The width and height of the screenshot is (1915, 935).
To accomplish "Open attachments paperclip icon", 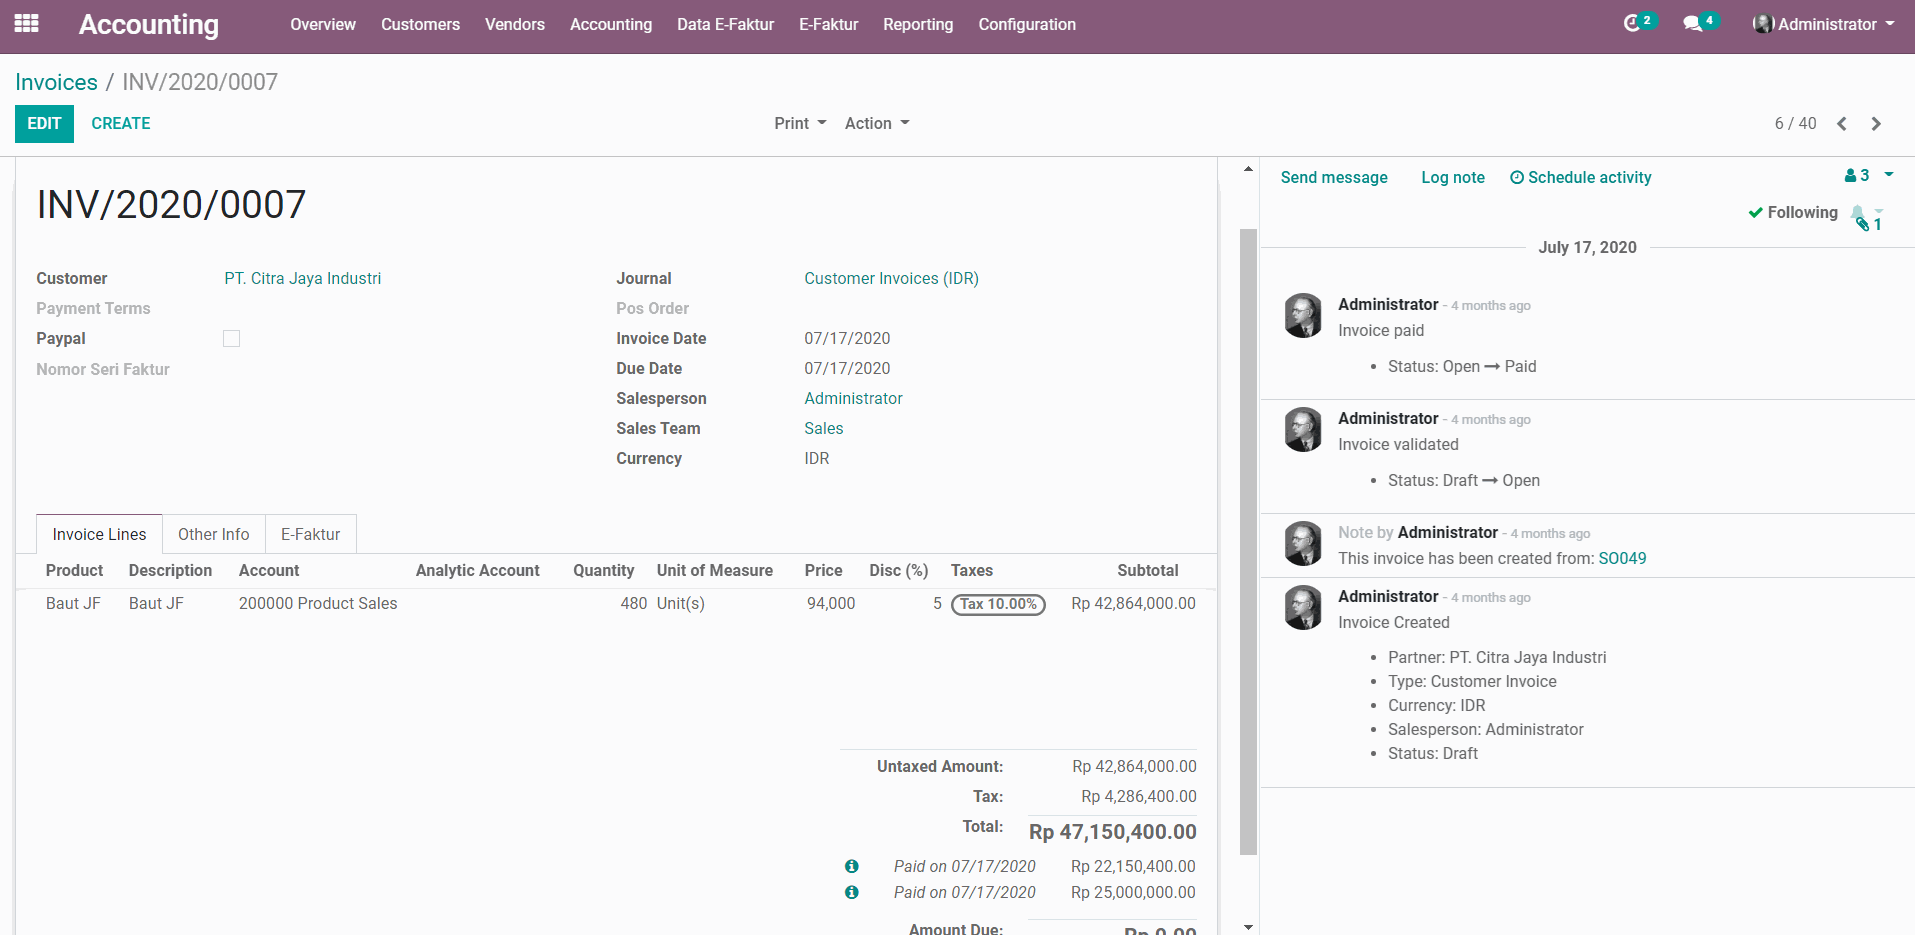I will click(1864, 224).
